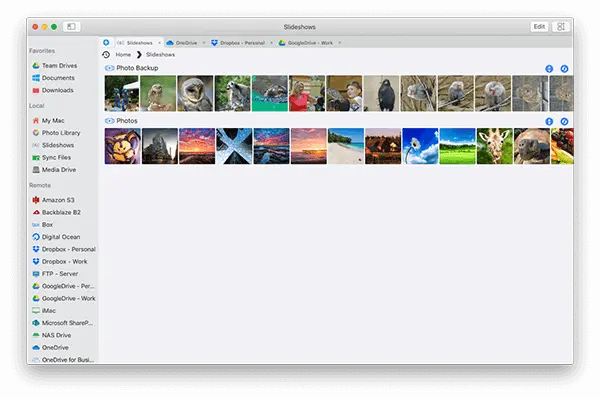Select the tropical beach thumbnail
Screen dimensions: 600x399
coord(346,146)
